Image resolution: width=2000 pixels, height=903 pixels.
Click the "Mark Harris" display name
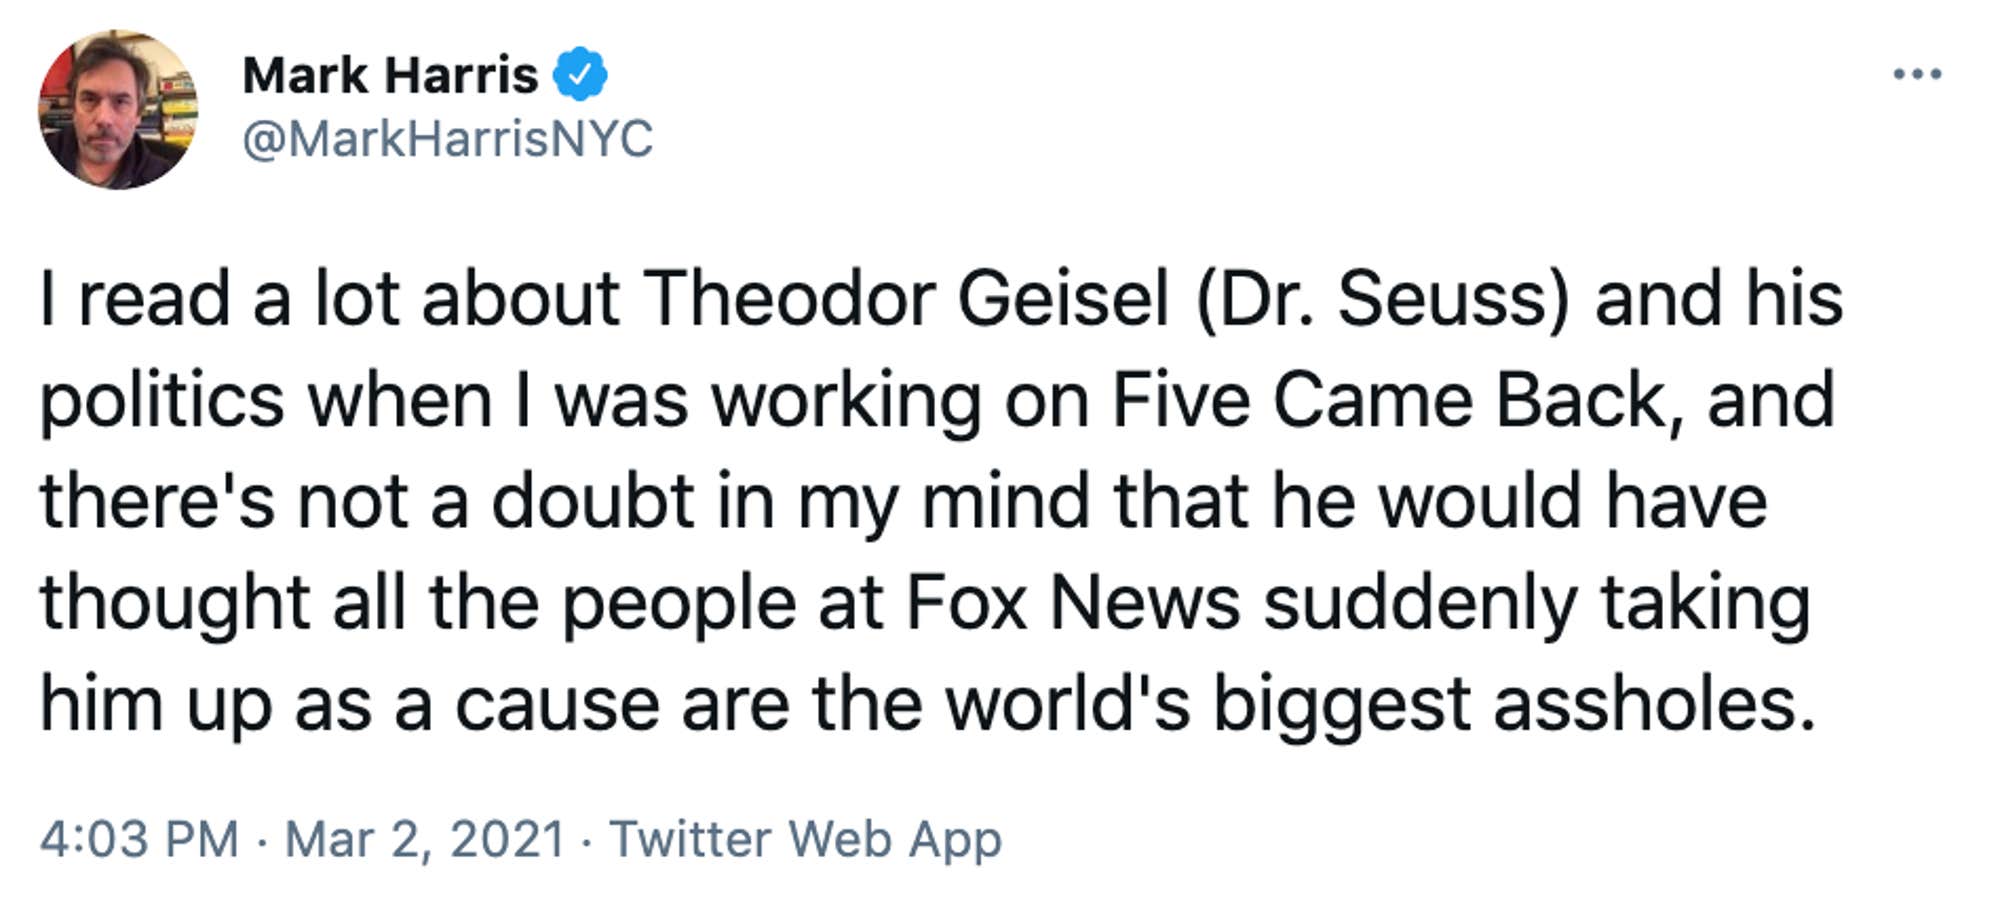pos(390,75)
